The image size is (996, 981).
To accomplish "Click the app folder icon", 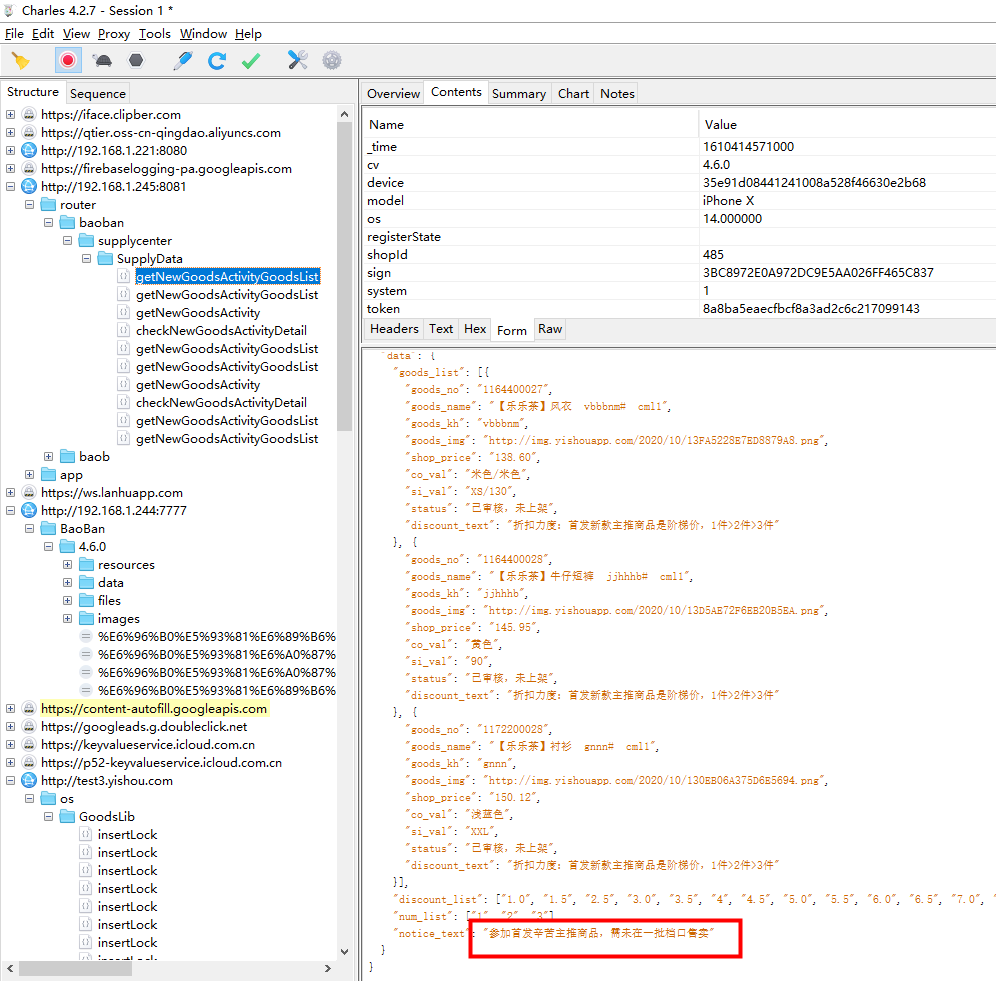I will tap(48, 475).
